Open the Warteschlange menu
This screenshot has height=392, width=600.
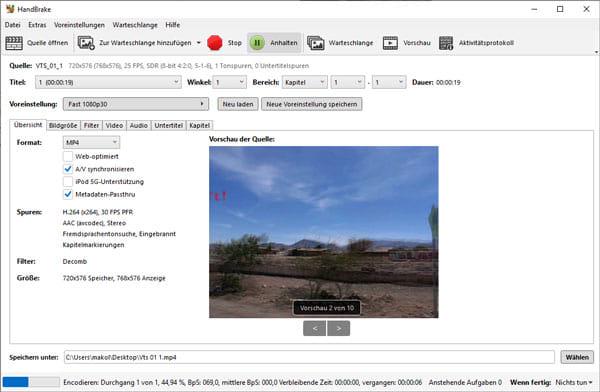pyautogui.click(x=135, y=25)
